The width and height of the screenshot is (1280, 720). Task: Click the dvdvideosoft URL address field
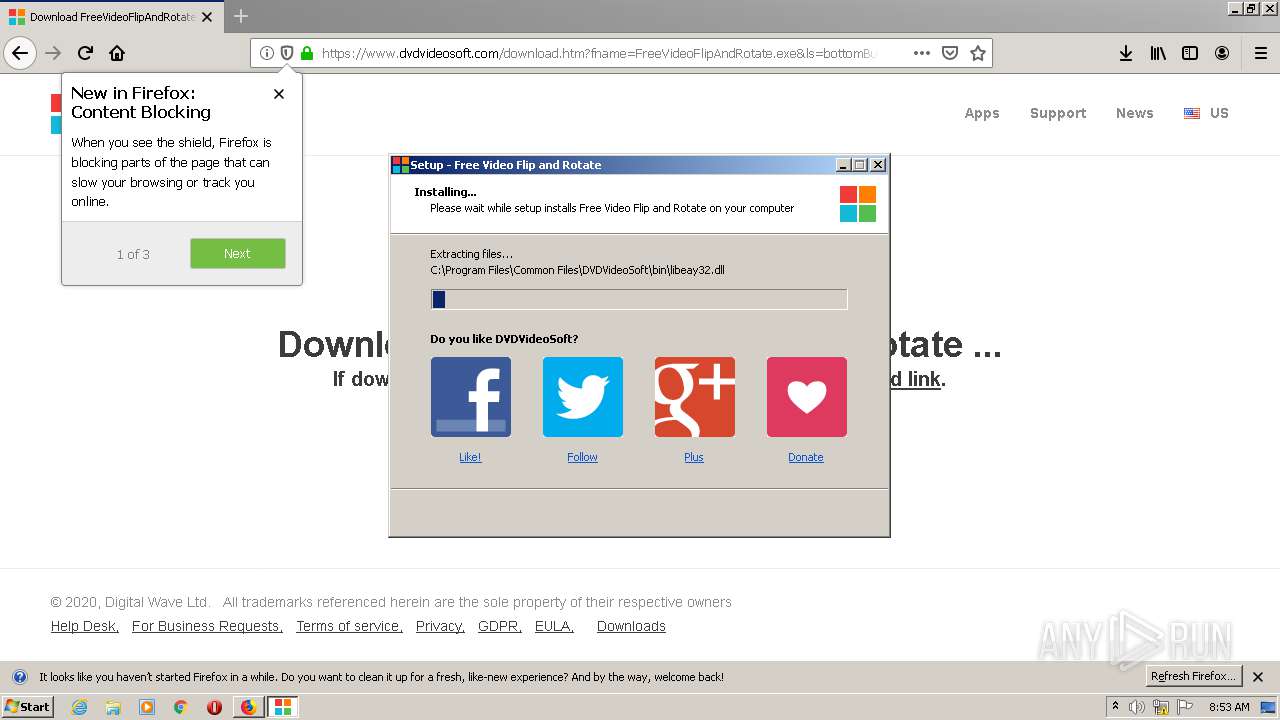click(598, 53)
